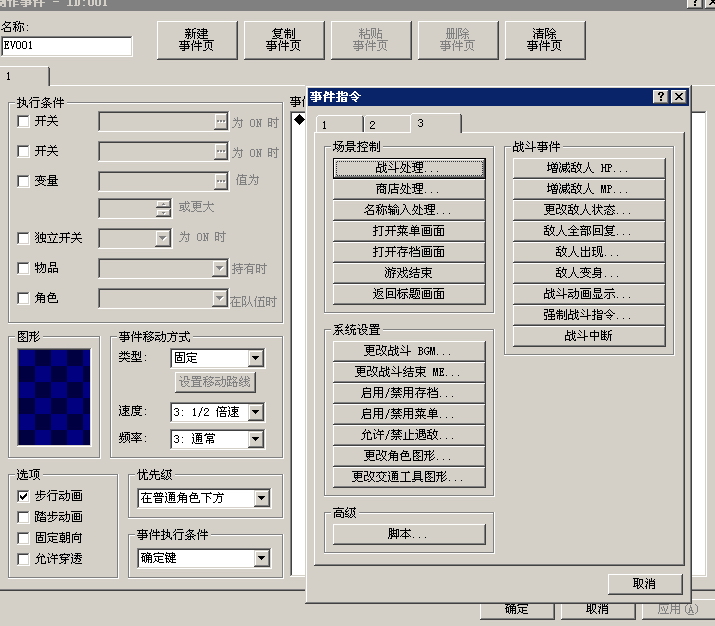Viewport: 715px width, 626px height.
Task: Click 打开菜单画面 button
Action: pyautogui.click(x=409, y=231)
